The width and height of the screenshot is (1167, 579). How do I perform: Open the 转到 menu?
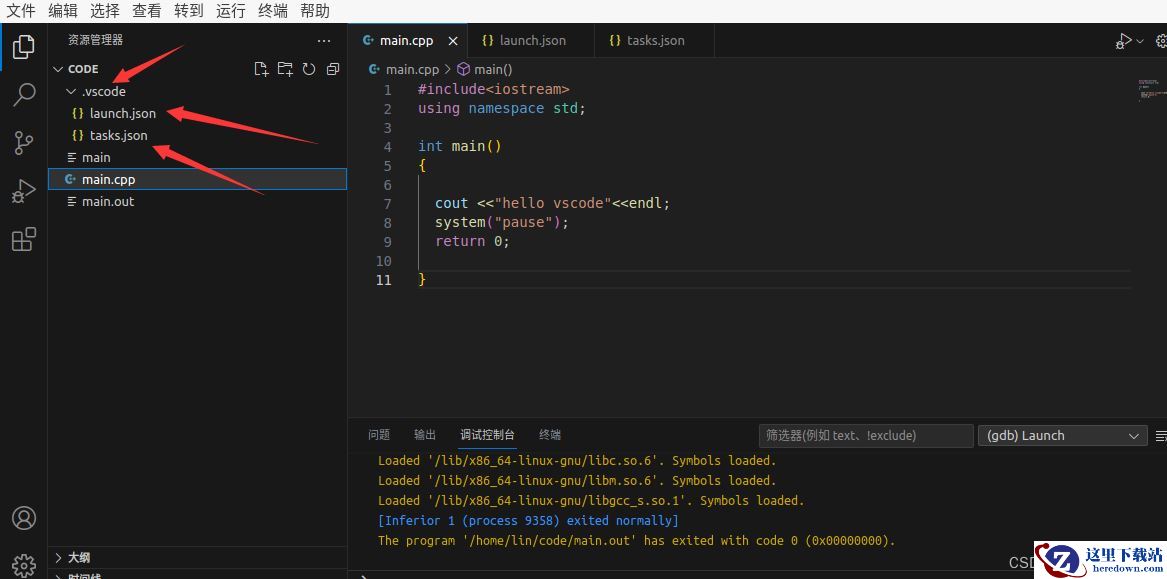click(x=188, y=11)
